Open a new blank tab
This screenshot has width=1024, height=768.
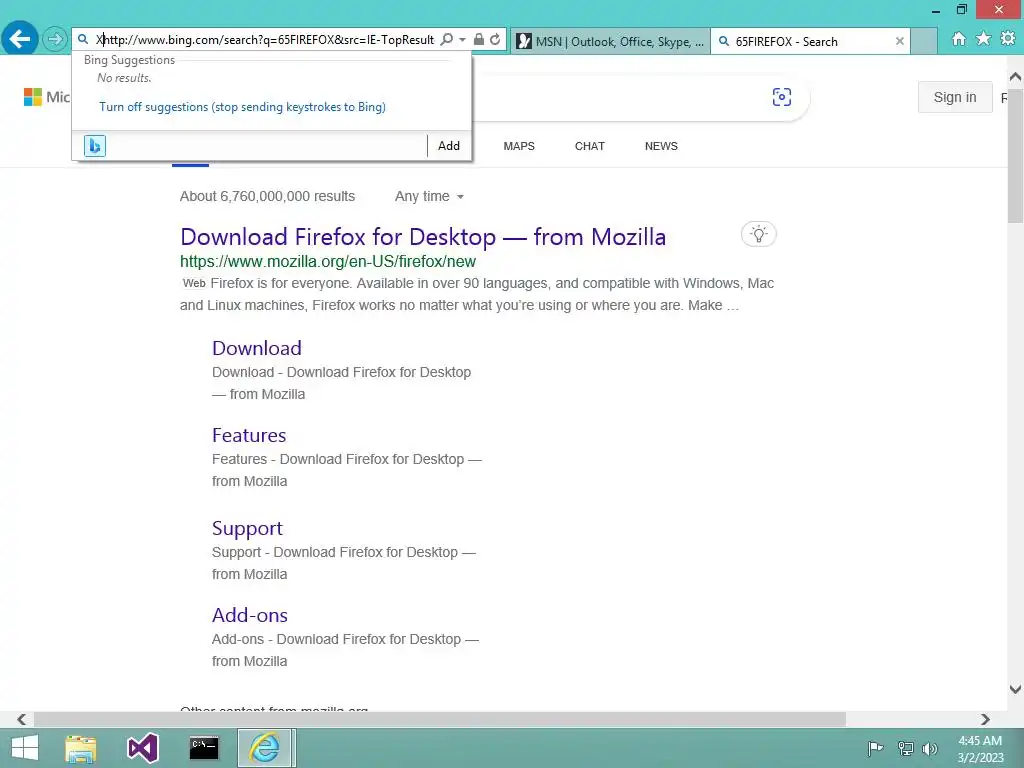click(x=923, y=41)
